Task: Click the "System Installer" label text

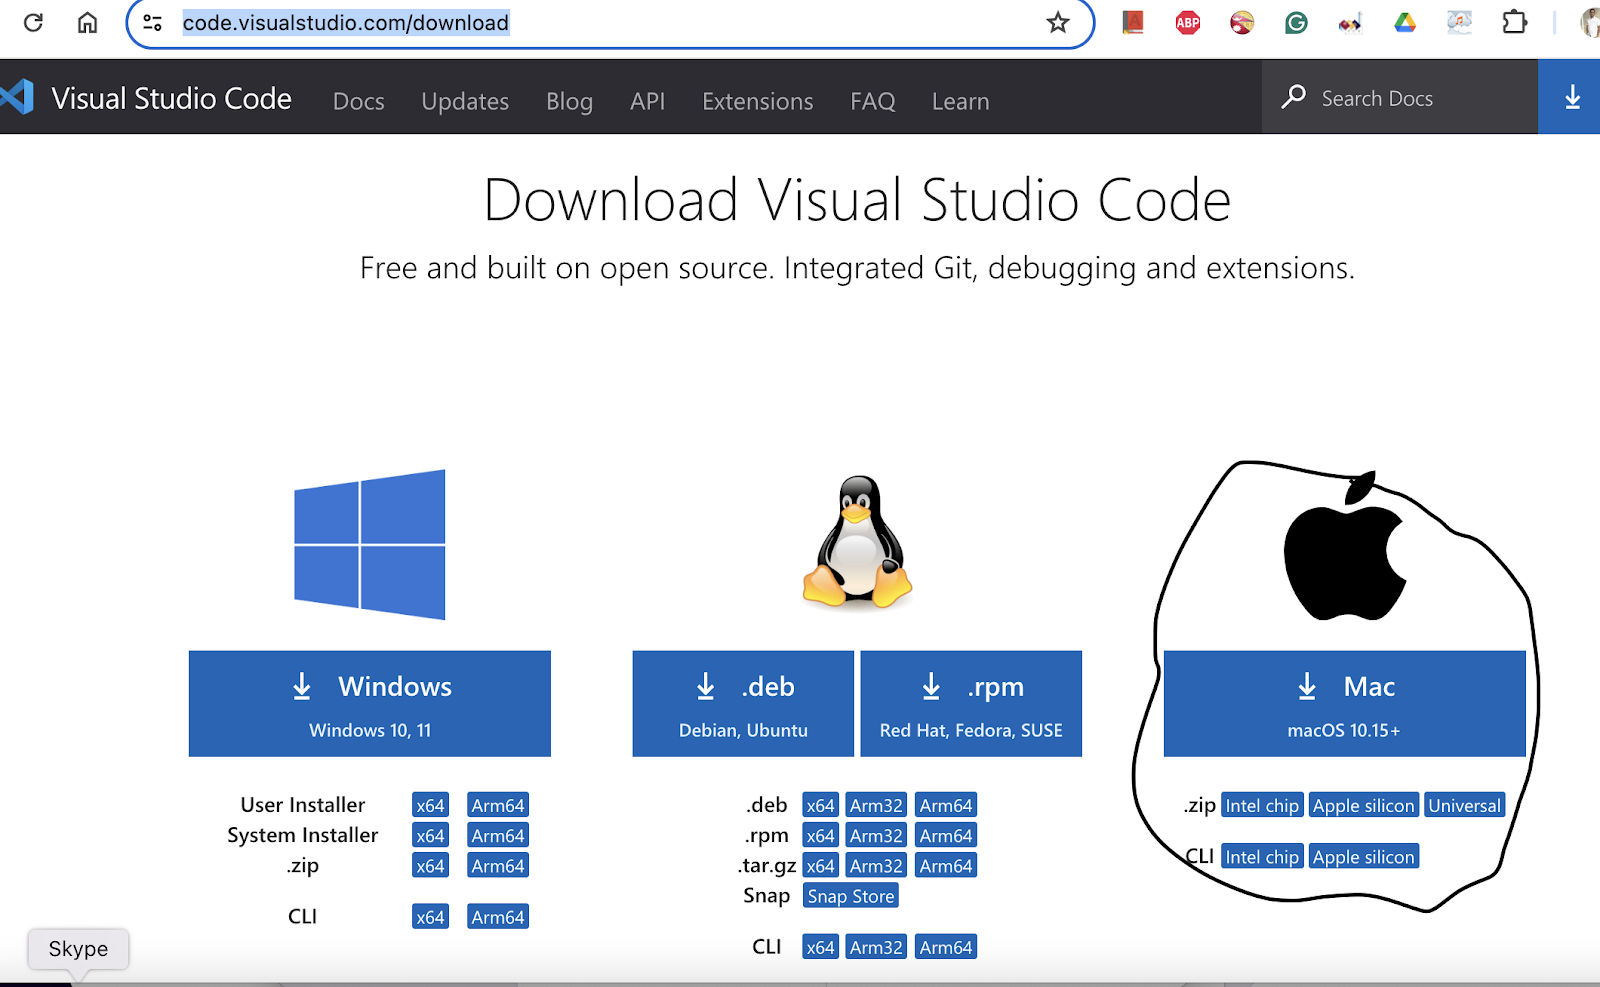Action: point(303,835)
